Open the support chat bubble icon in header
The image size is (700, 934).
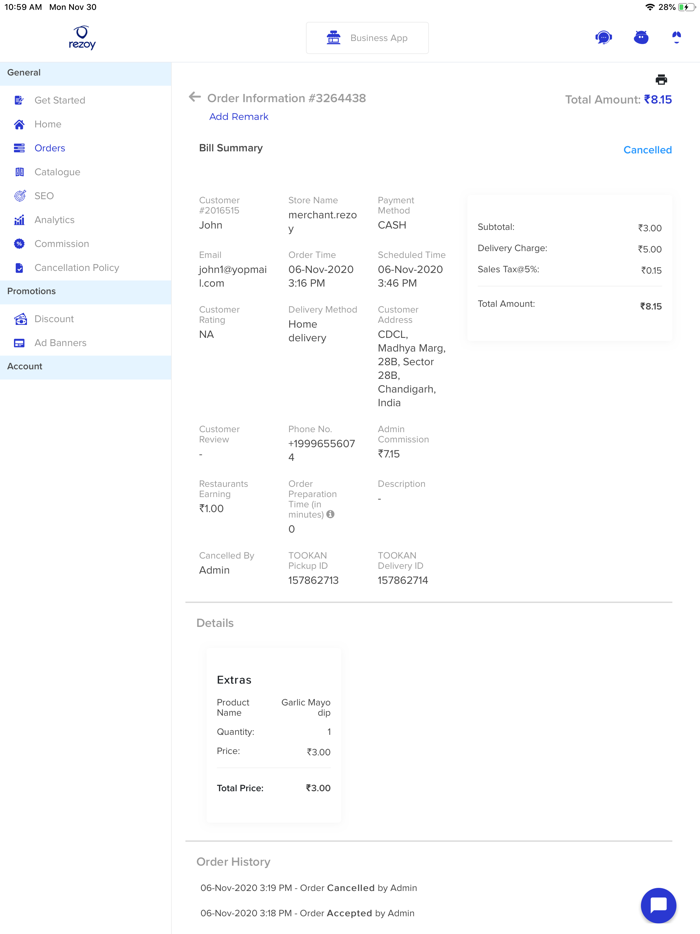click(x=603, y=38)
